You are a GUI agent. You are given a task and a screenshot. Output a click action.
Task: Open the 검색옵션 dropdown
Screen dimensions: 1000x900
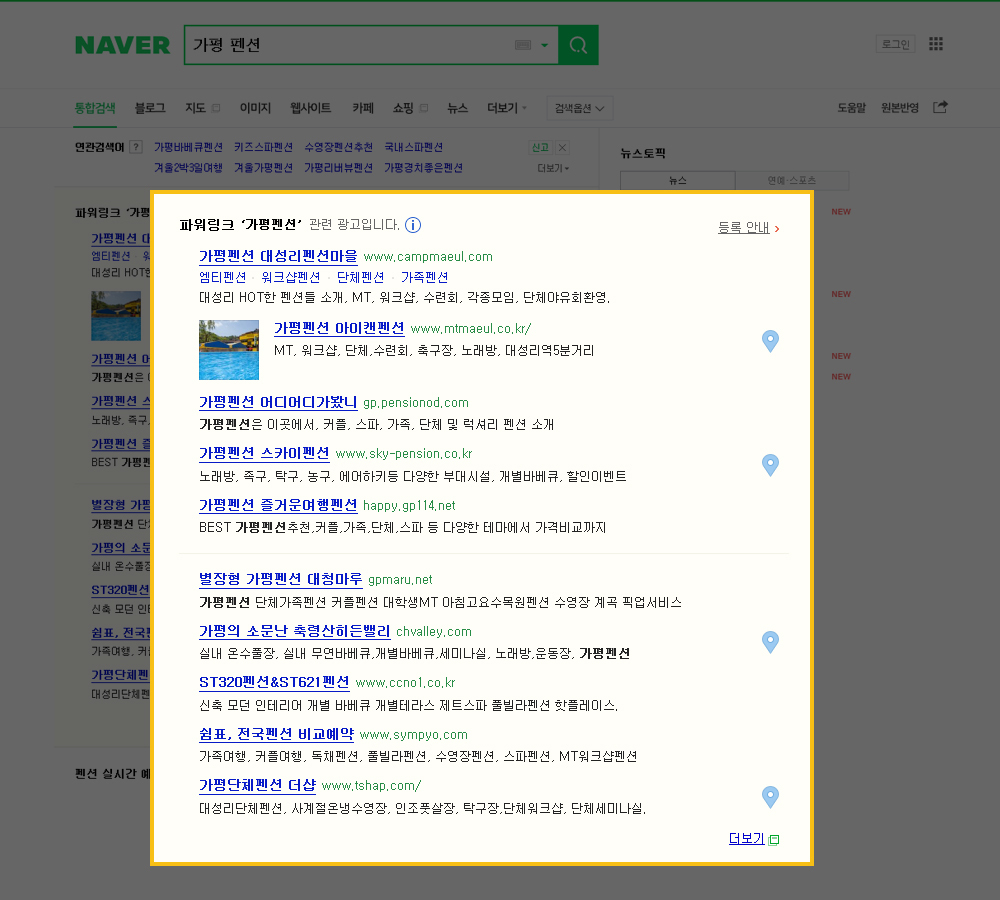coord(580,108)
